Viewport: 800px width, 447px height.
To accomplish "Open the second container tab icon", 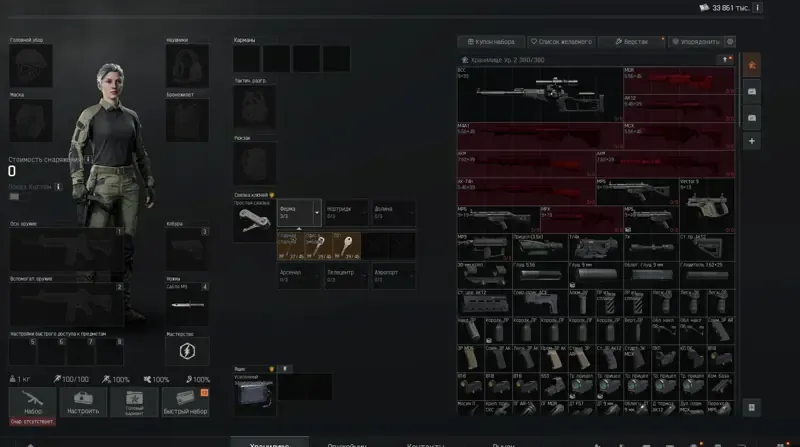I will pyautogui.click(x=752, y=117).
